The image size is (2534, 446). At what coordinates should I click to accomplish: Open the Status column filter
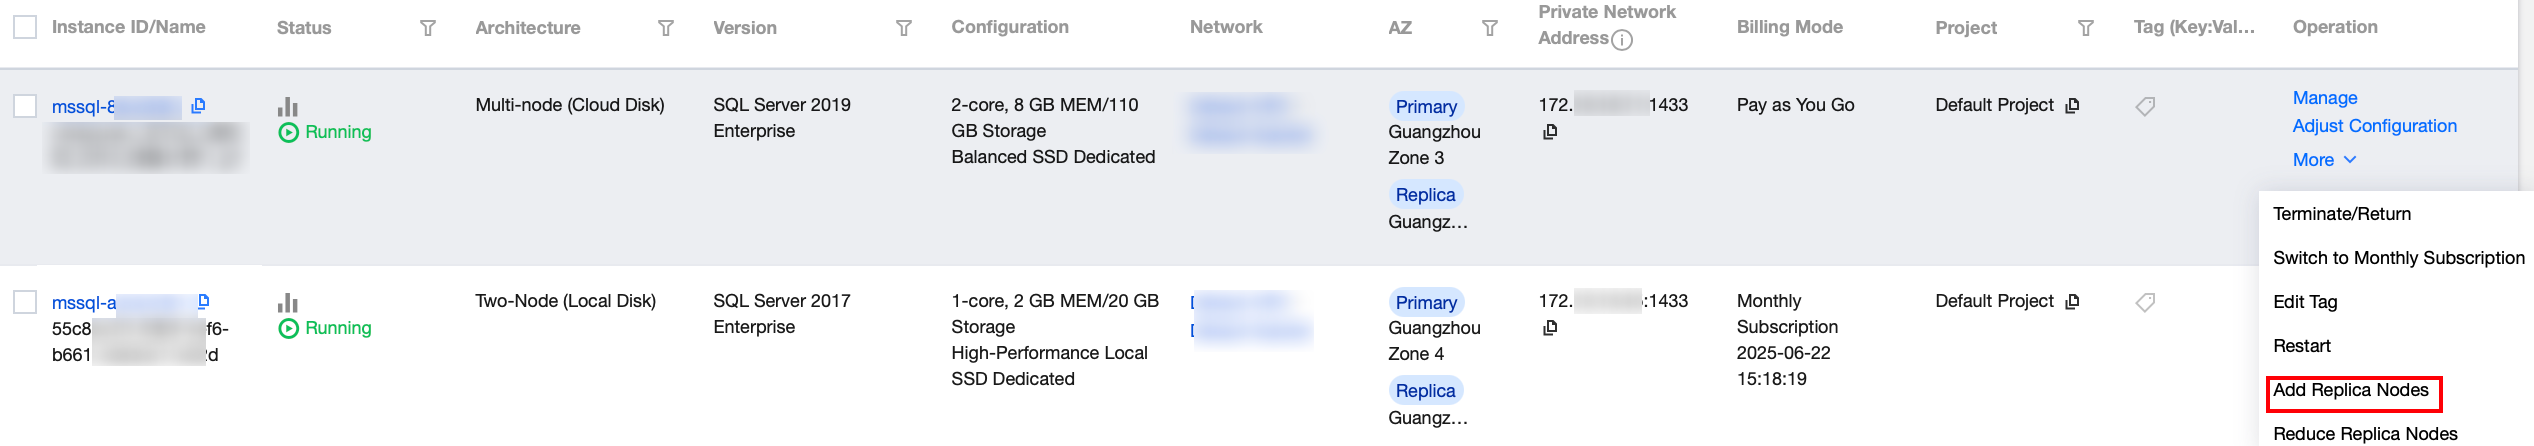(428, 28)
